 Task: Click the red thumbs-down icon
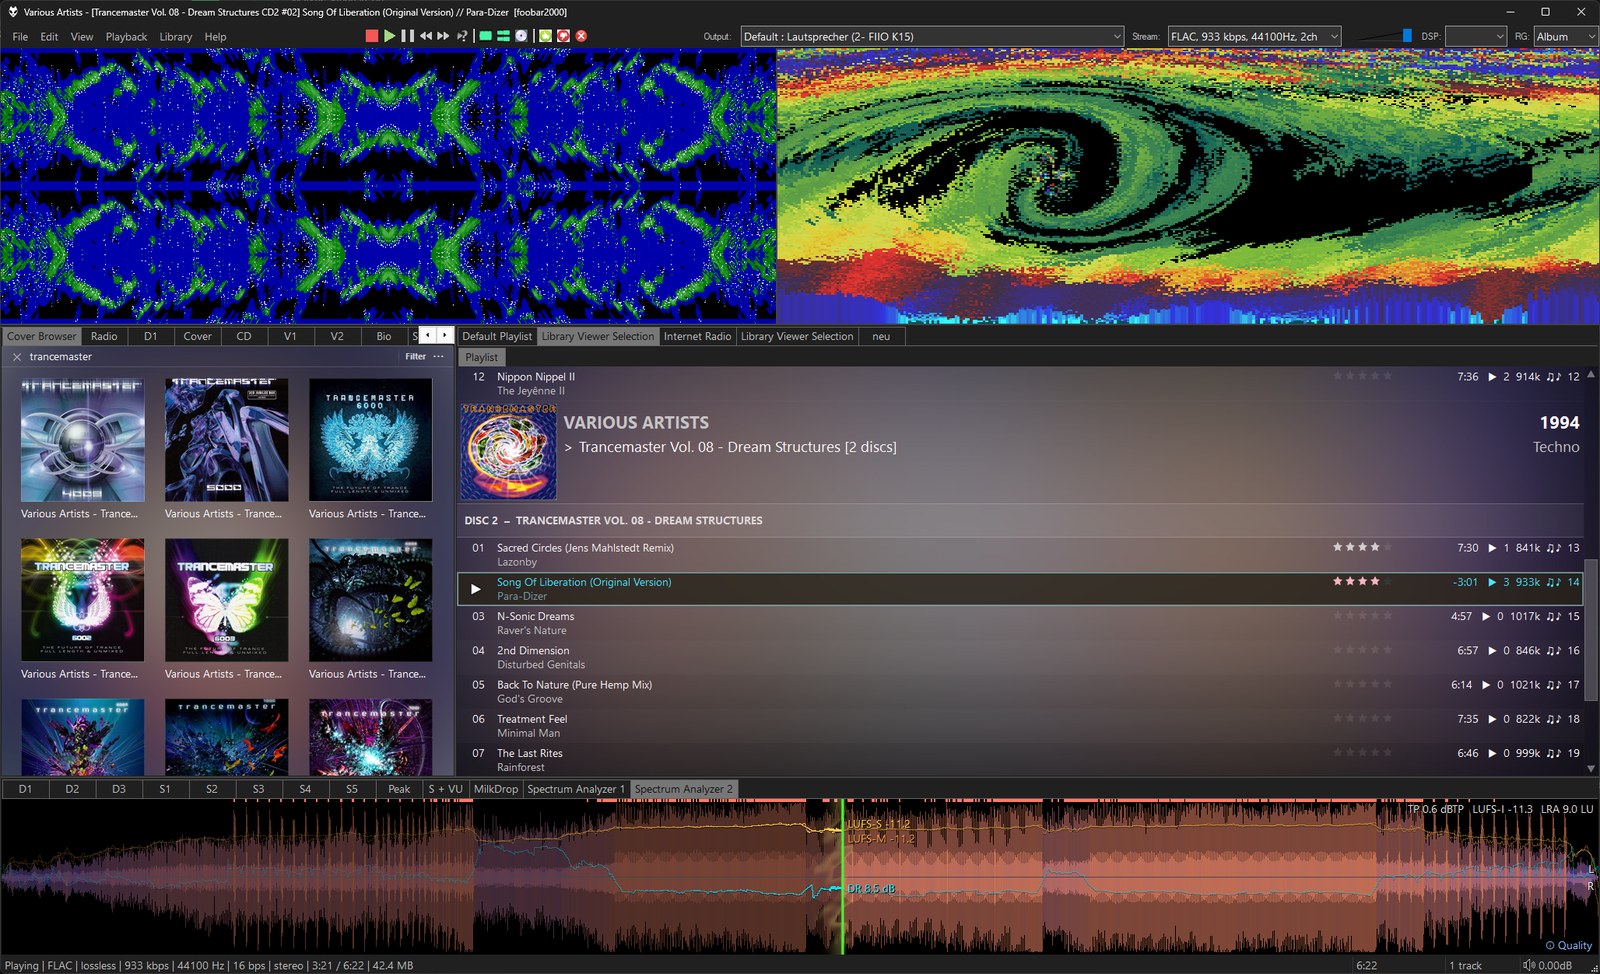pyautogui.click(x=563, y=36)
